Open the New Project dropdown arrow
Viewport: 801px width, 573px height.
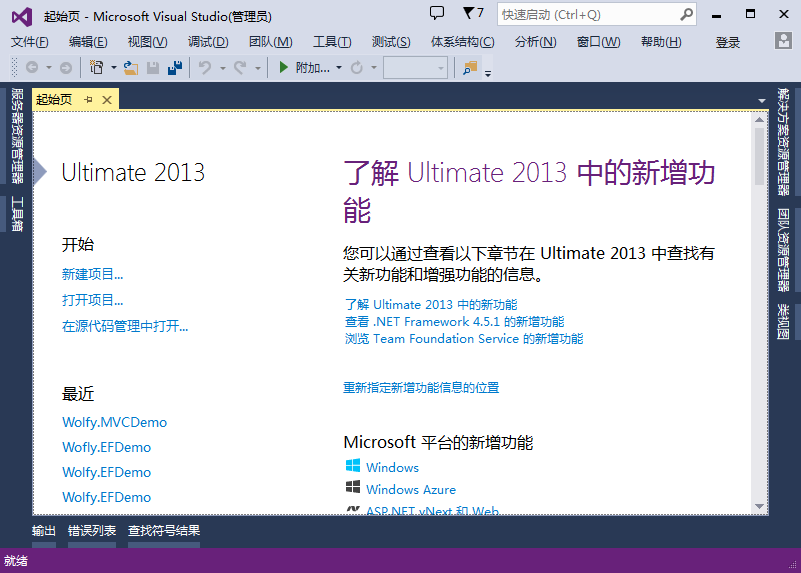(x=113, y=67)
